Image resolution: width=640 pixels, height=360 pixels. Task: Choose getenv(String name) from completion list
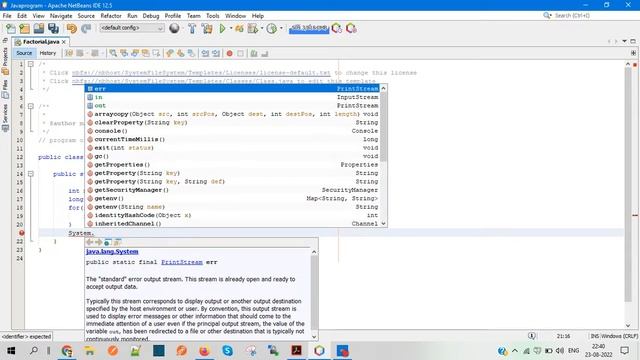233,207
